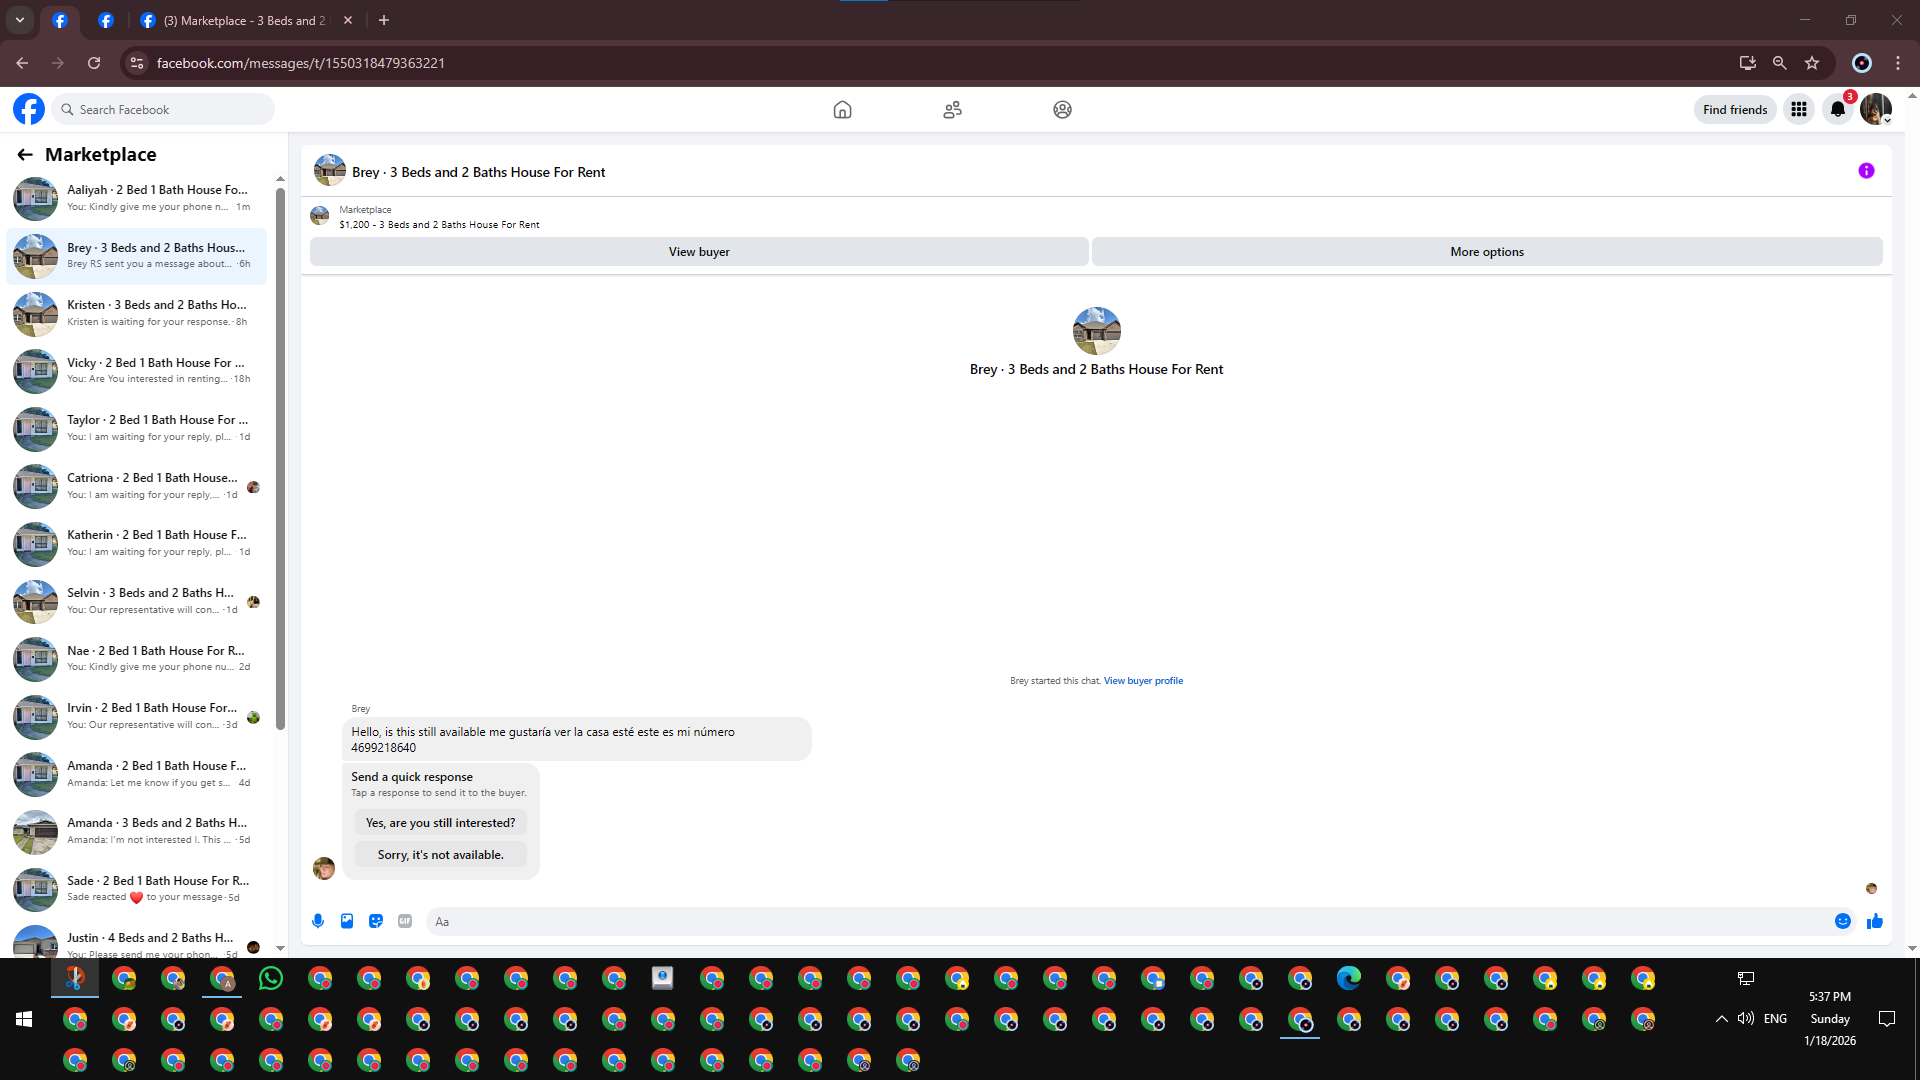Open the Chrome tab search dropdown
Image resolution: width=1920 pixels, height=1080 pixels.
20,20
